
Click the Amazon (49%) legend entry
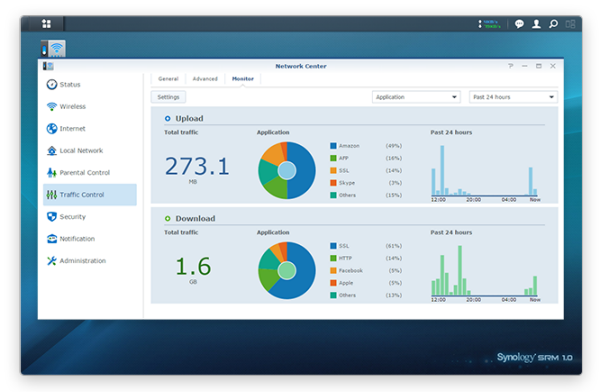(x=366, y=146)
